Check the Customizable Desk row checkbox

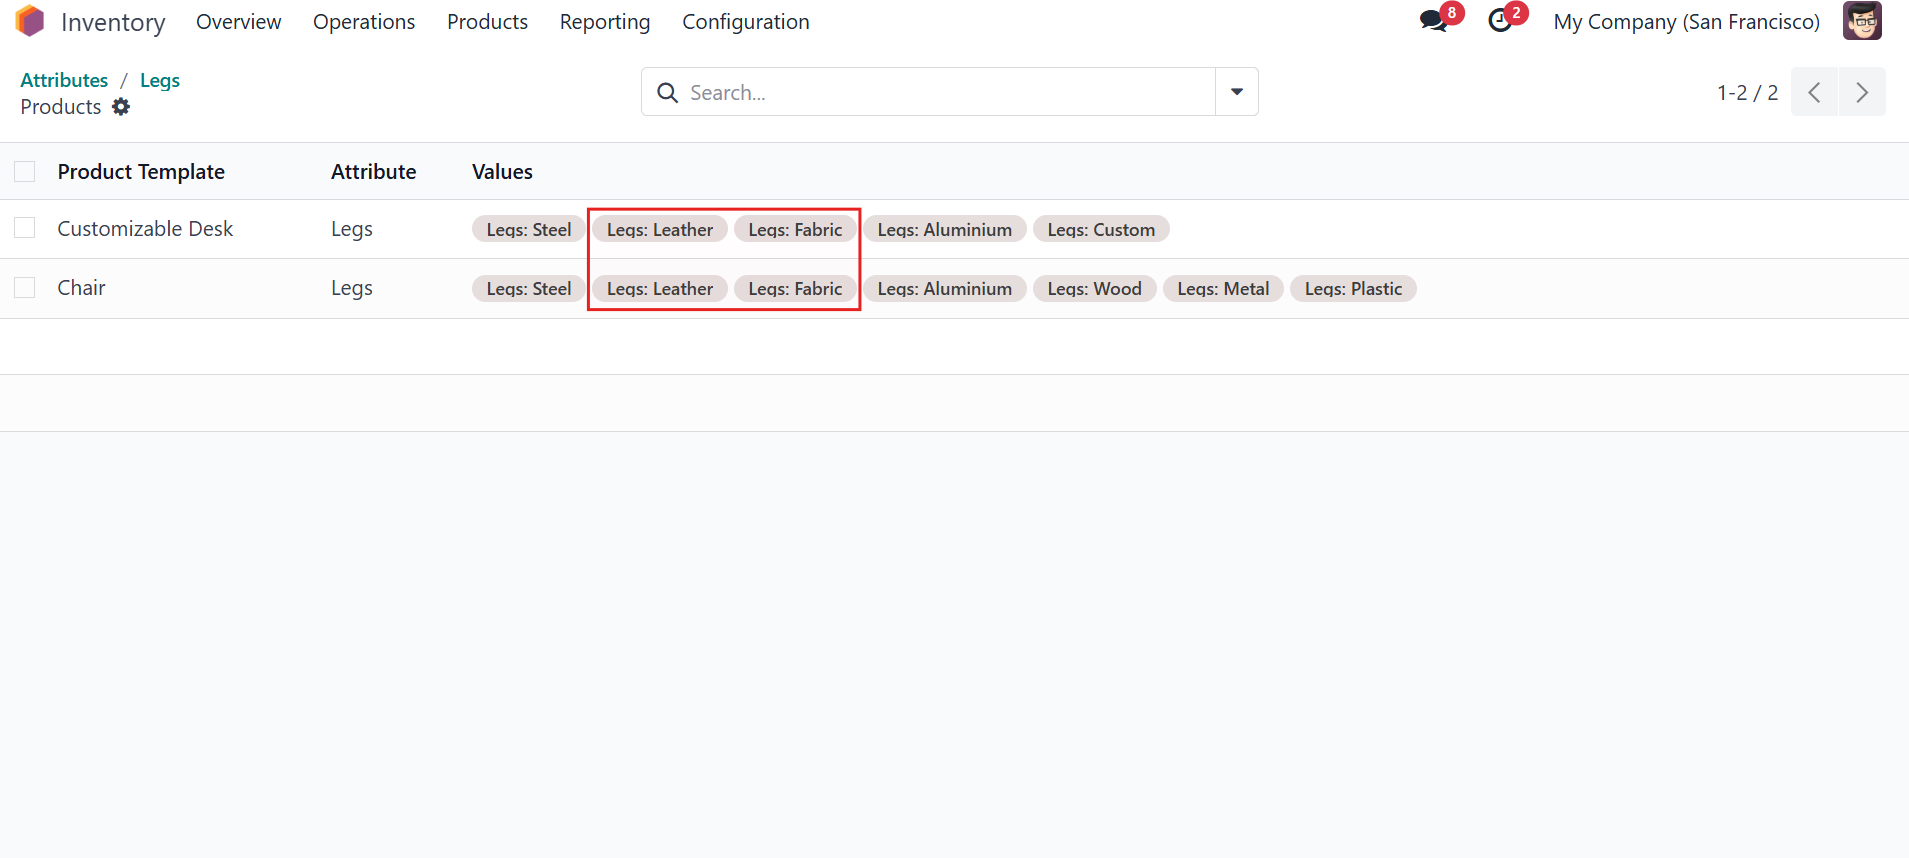coord(25,228)
